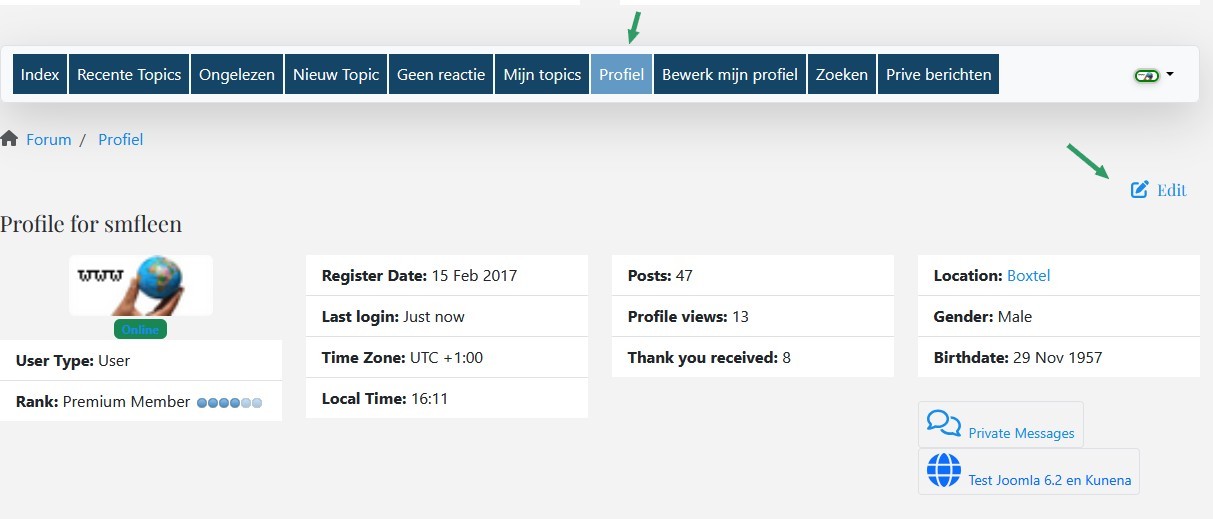The height and width of the screenshot is (519, 1213).
Task: Click the green Online status badge
Action: 140,330
